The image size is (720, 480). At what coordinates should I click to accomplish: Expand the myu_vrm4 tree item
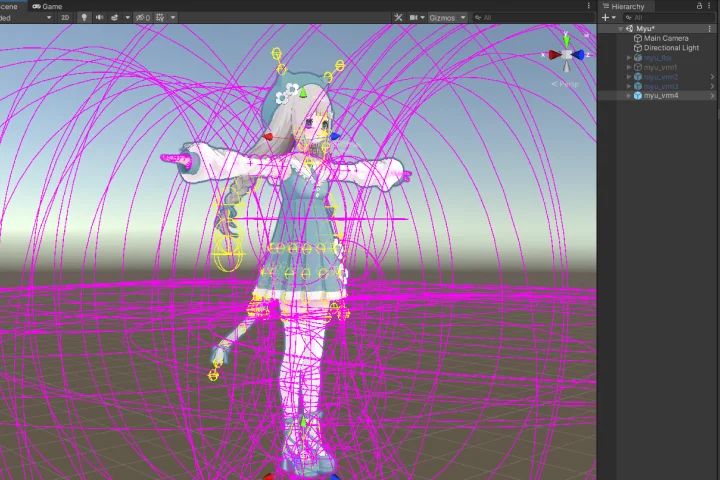coord(629,96)
